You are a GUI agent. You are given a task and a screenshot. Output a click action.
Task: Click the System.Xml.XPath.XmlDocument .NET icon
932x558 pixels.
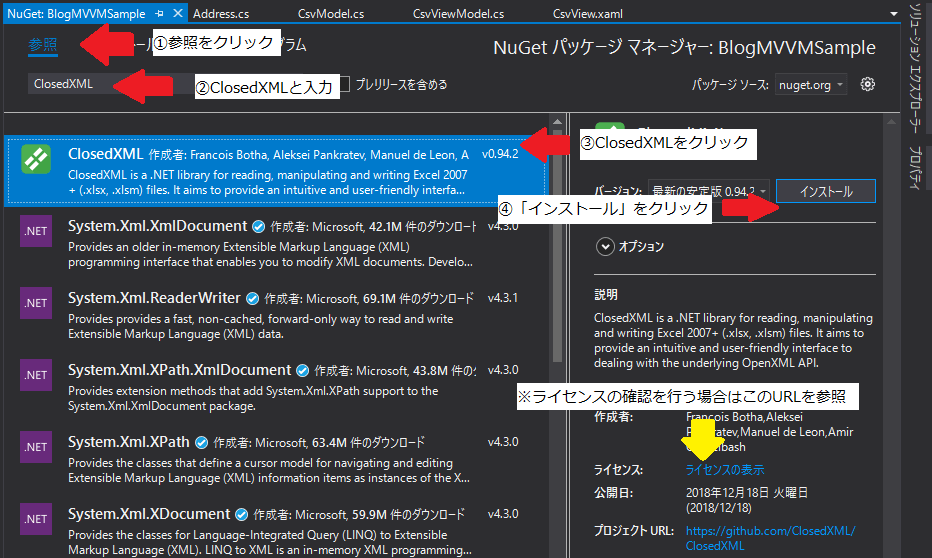tap(36, 375)
